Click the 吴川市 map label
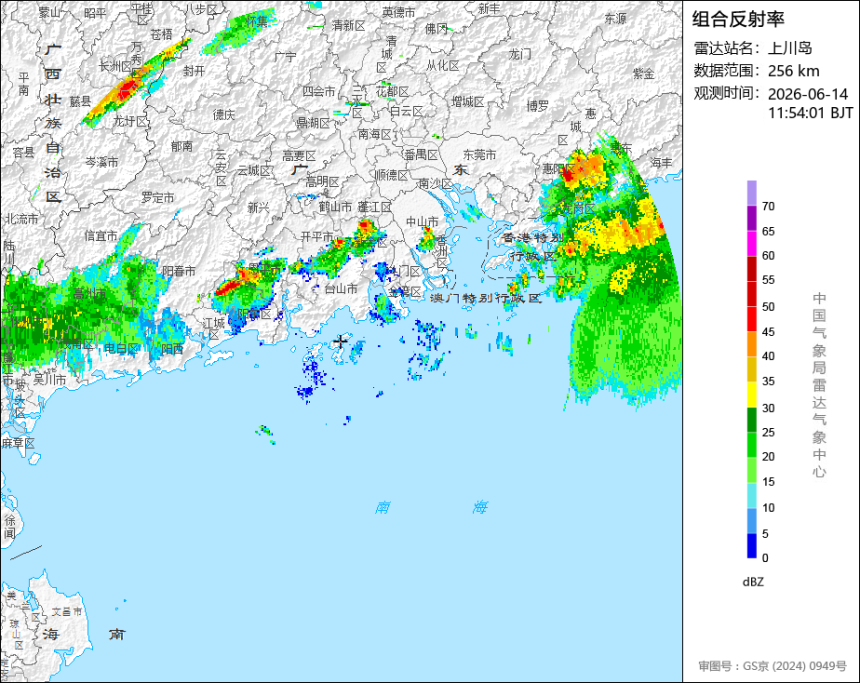Viewport: 860px width, 683px height. [x=49, y=380]
